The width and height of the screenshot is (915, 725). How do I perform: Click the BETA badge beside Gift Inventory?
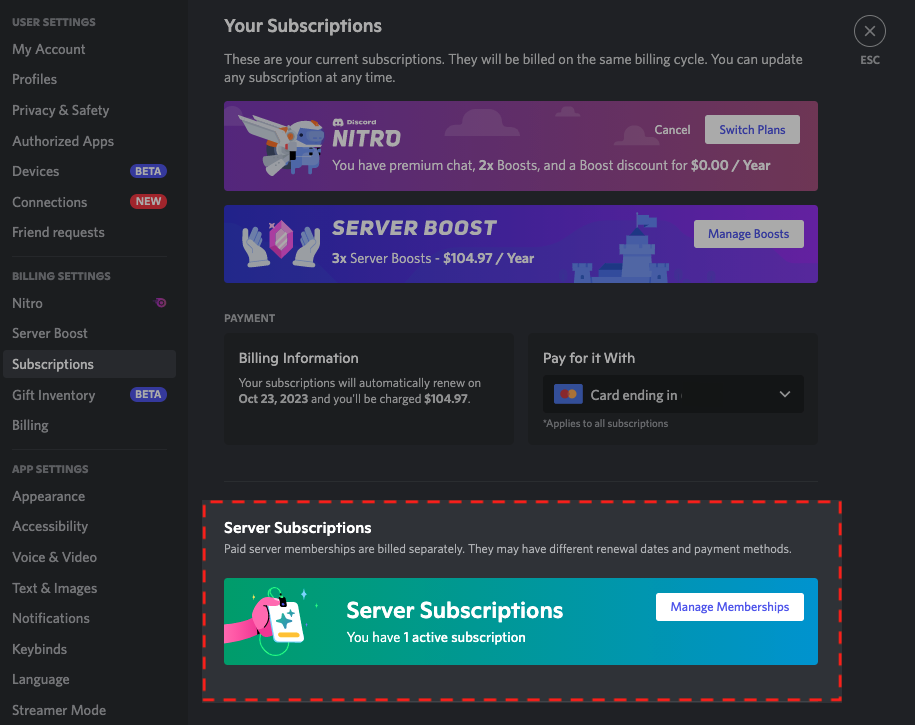(148, 395)
